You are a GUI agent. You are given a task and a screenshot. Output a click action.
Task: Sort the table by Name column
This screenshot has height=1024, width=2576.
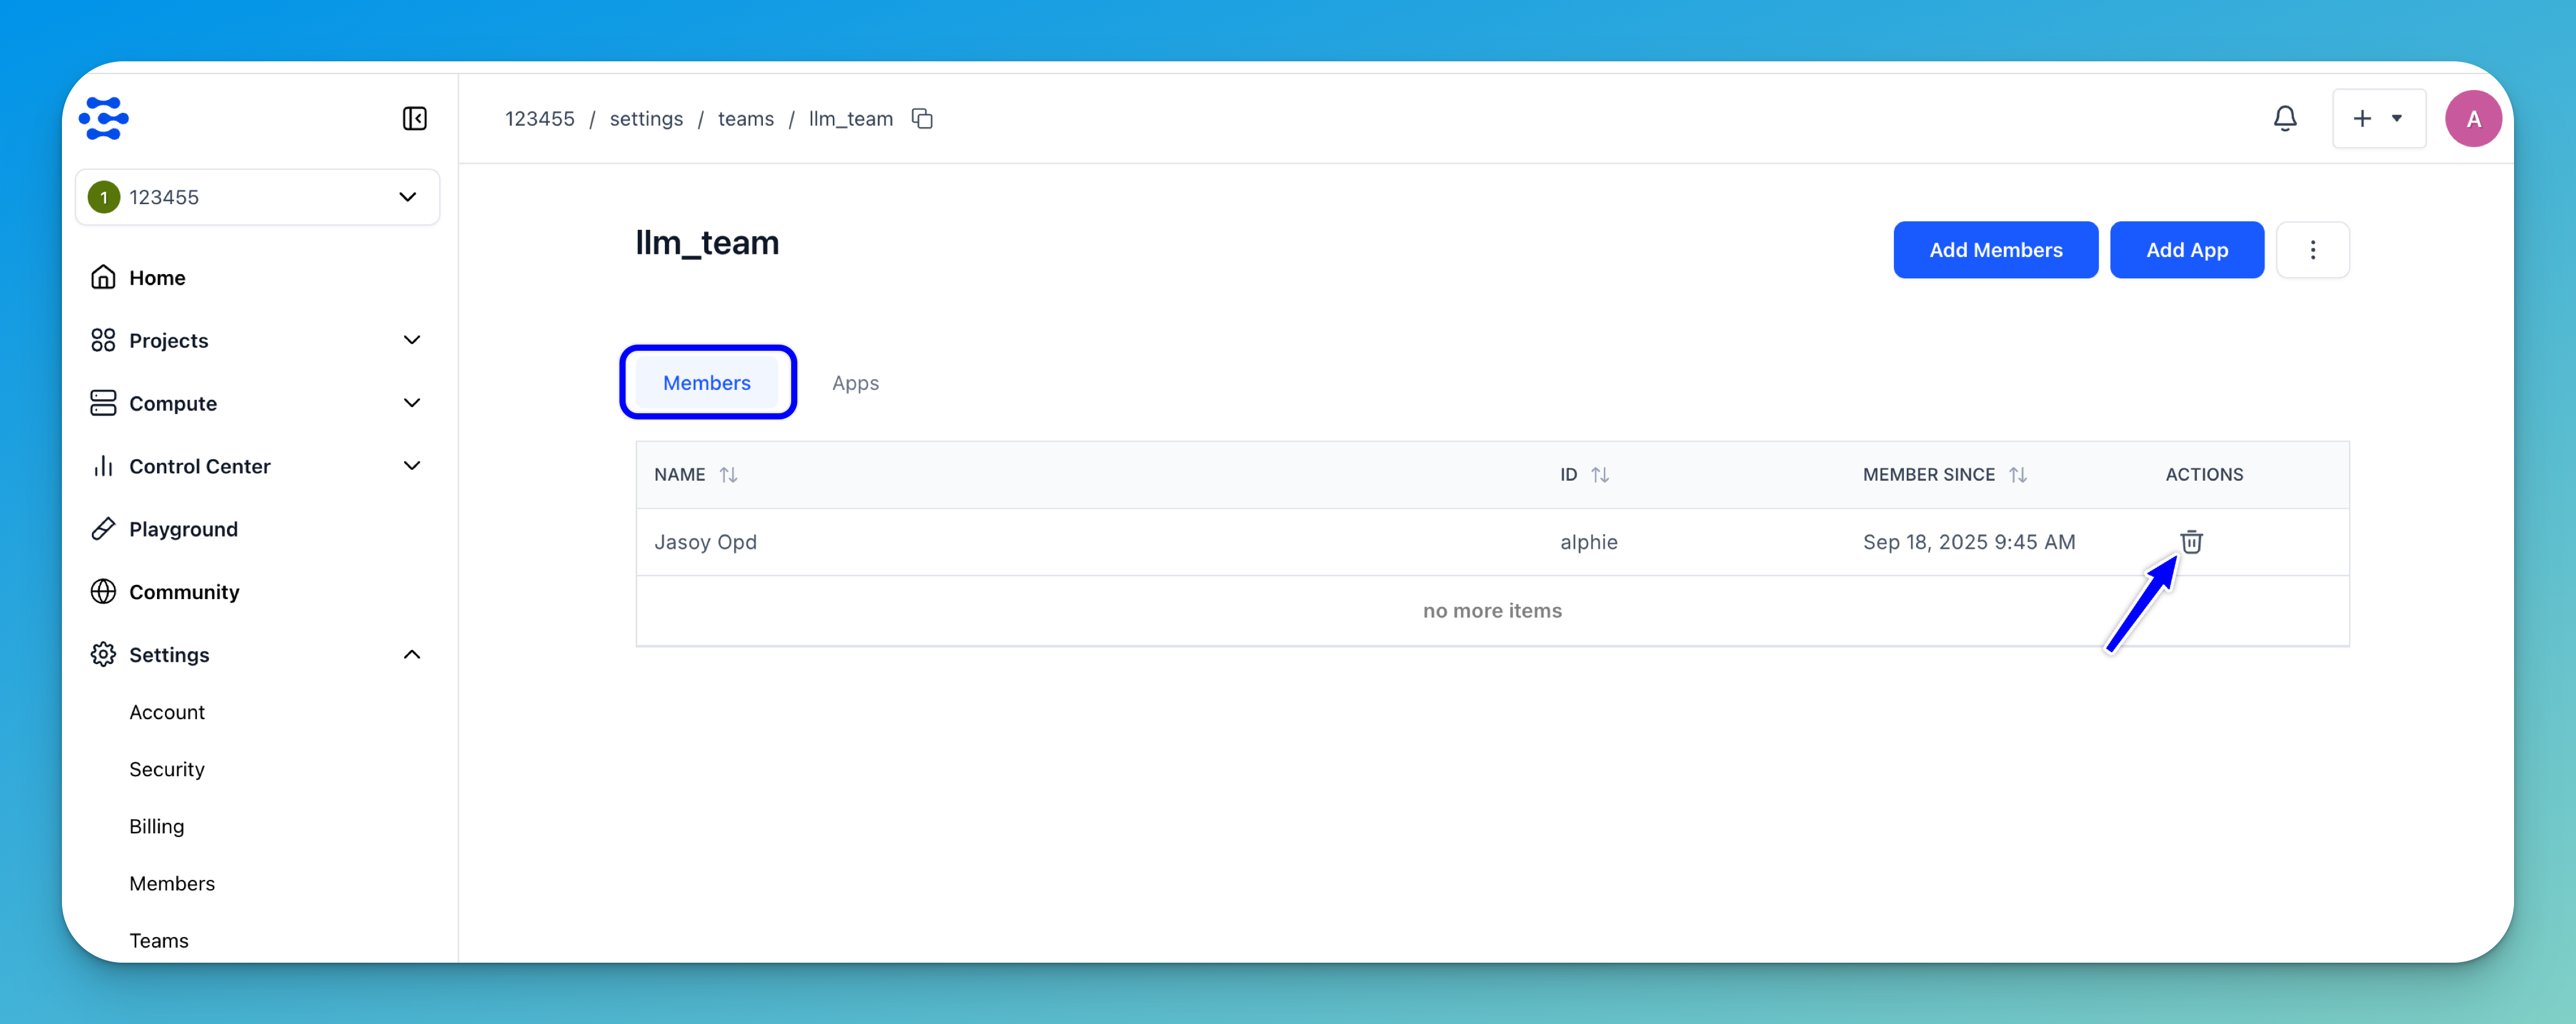click(728, 475)
